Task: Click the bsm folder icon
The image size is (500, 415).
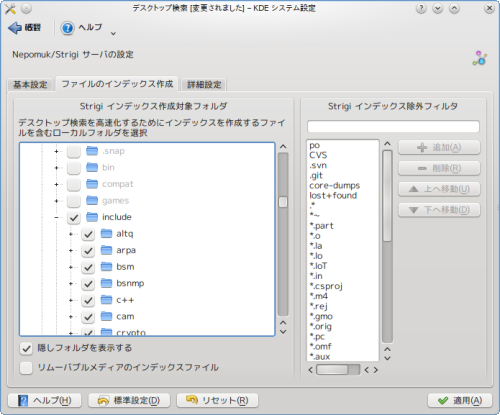Action: (106, 267)
